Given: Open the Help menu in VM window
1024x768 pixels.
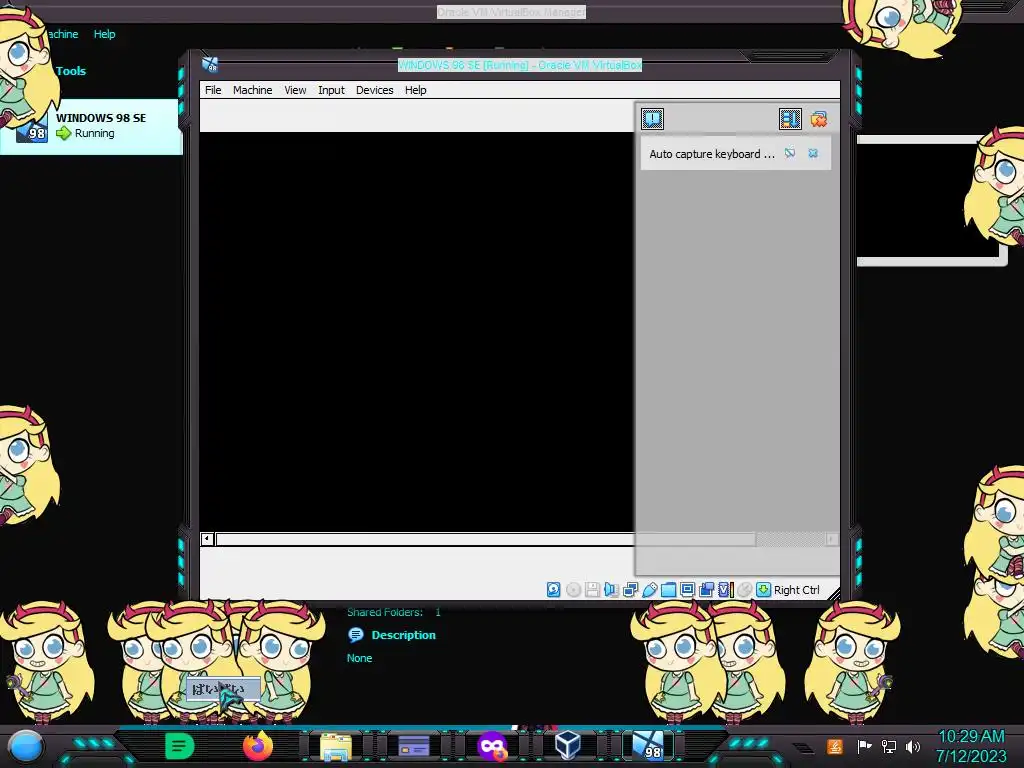Looking at the screenshot, I should point(415,90).
